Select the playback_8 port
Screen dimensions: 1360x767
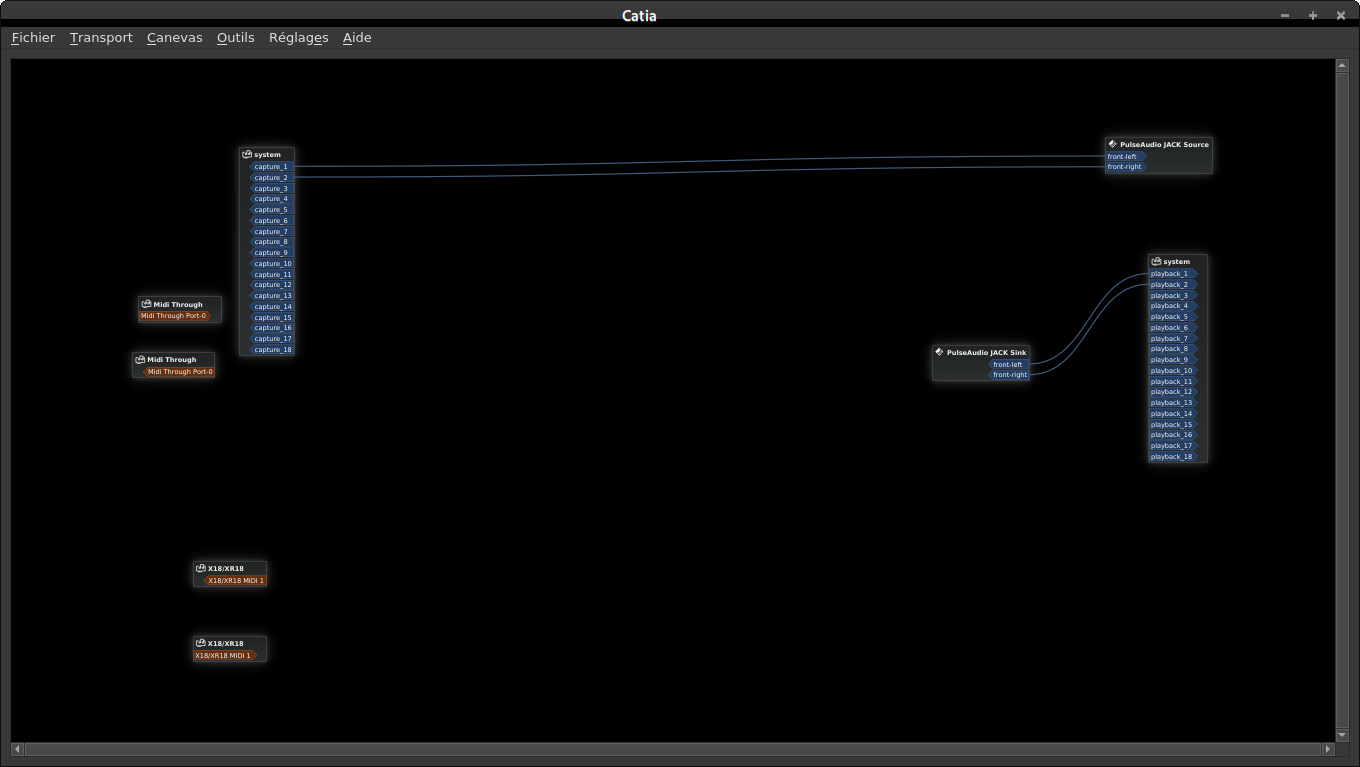[1173, 349]
